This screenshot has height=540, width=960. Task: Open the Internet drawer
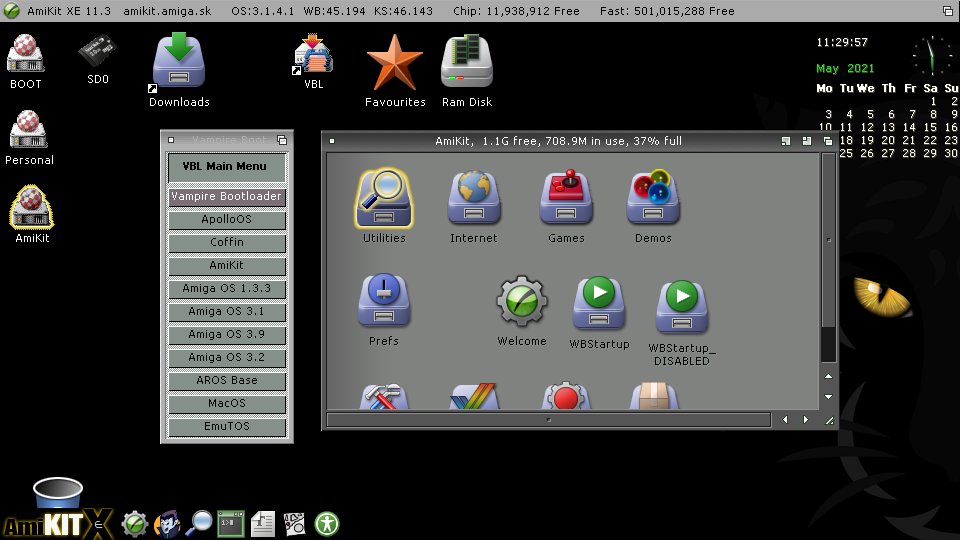pyautogui.click(x=474, y=198)
